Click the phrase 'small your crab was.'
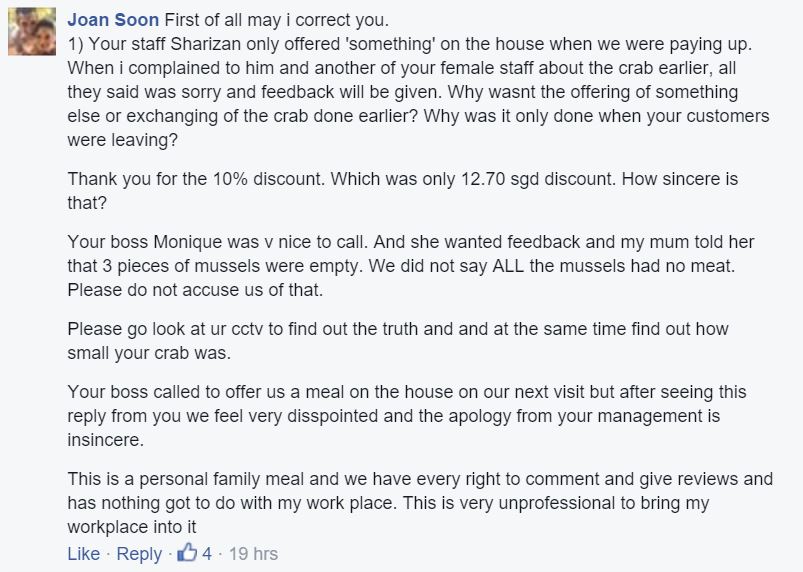This screenshot has height=572, width=803. click(x=149, y=353)
